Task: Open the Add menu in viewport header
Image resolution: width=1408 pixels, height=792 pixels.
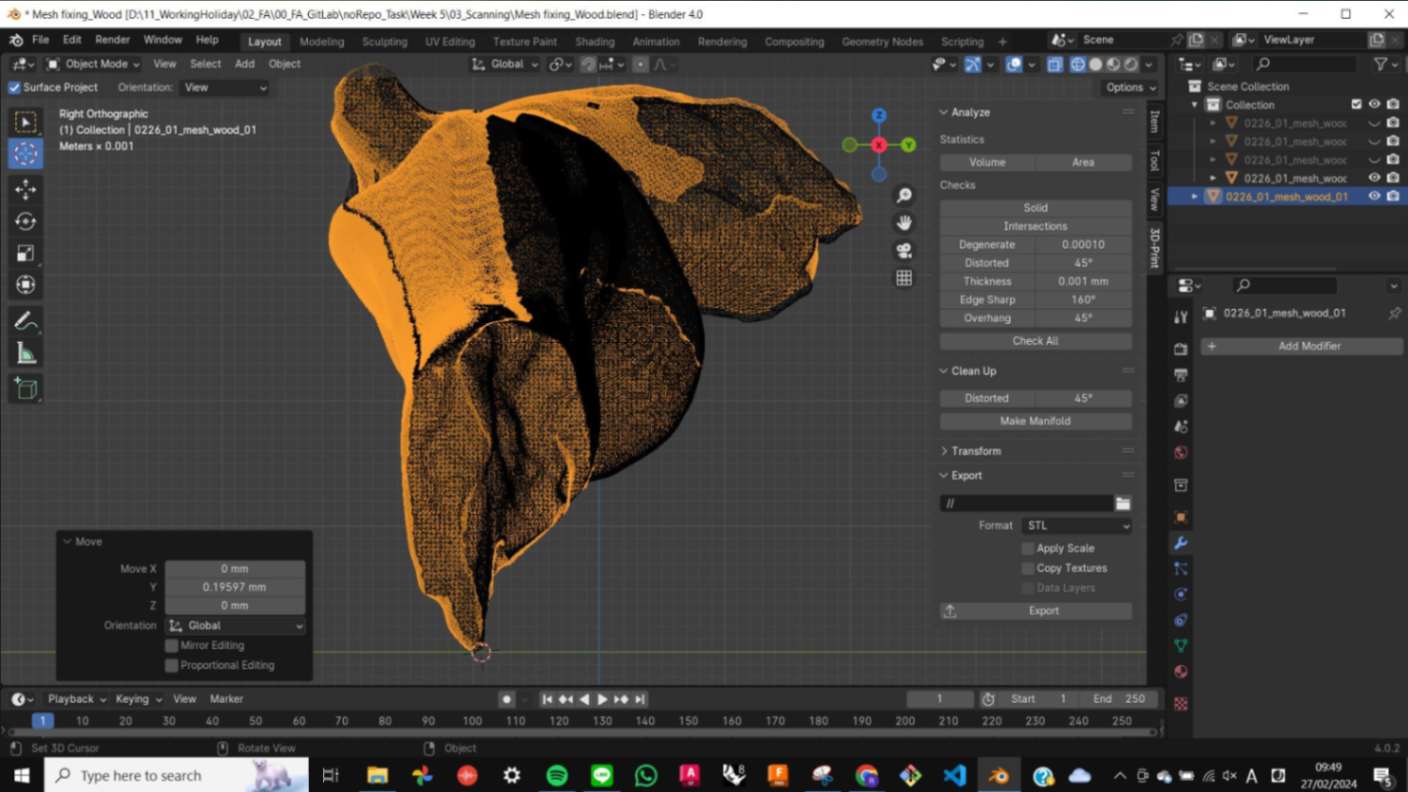Action: (x=244, y=64)
